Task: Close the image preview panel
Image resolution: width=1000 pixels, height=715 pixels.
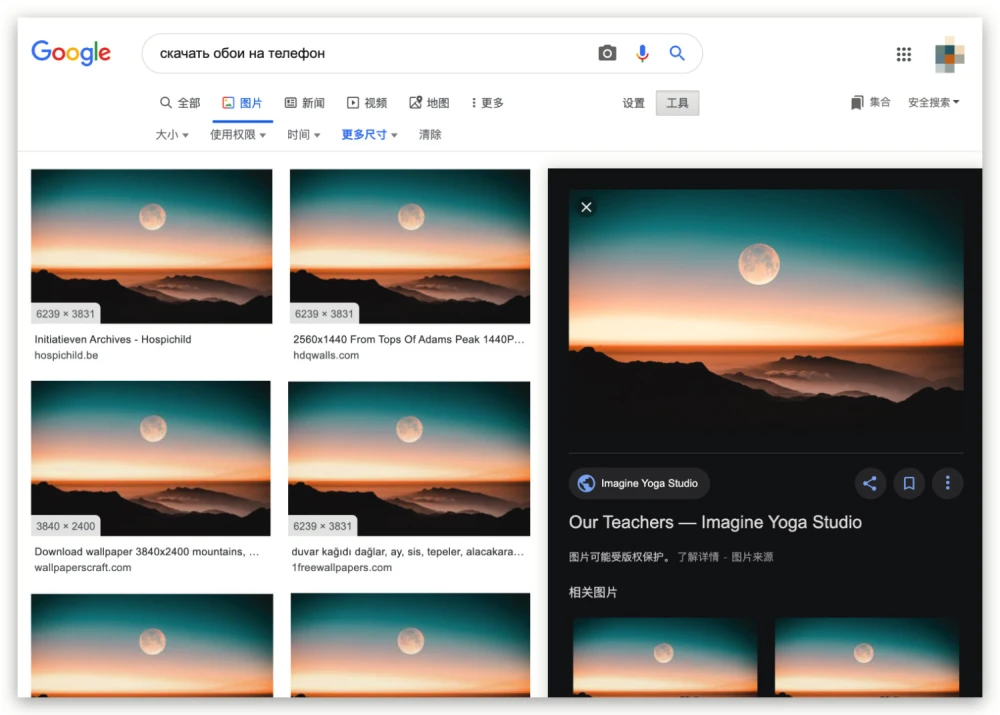Action: click(586, 207)
